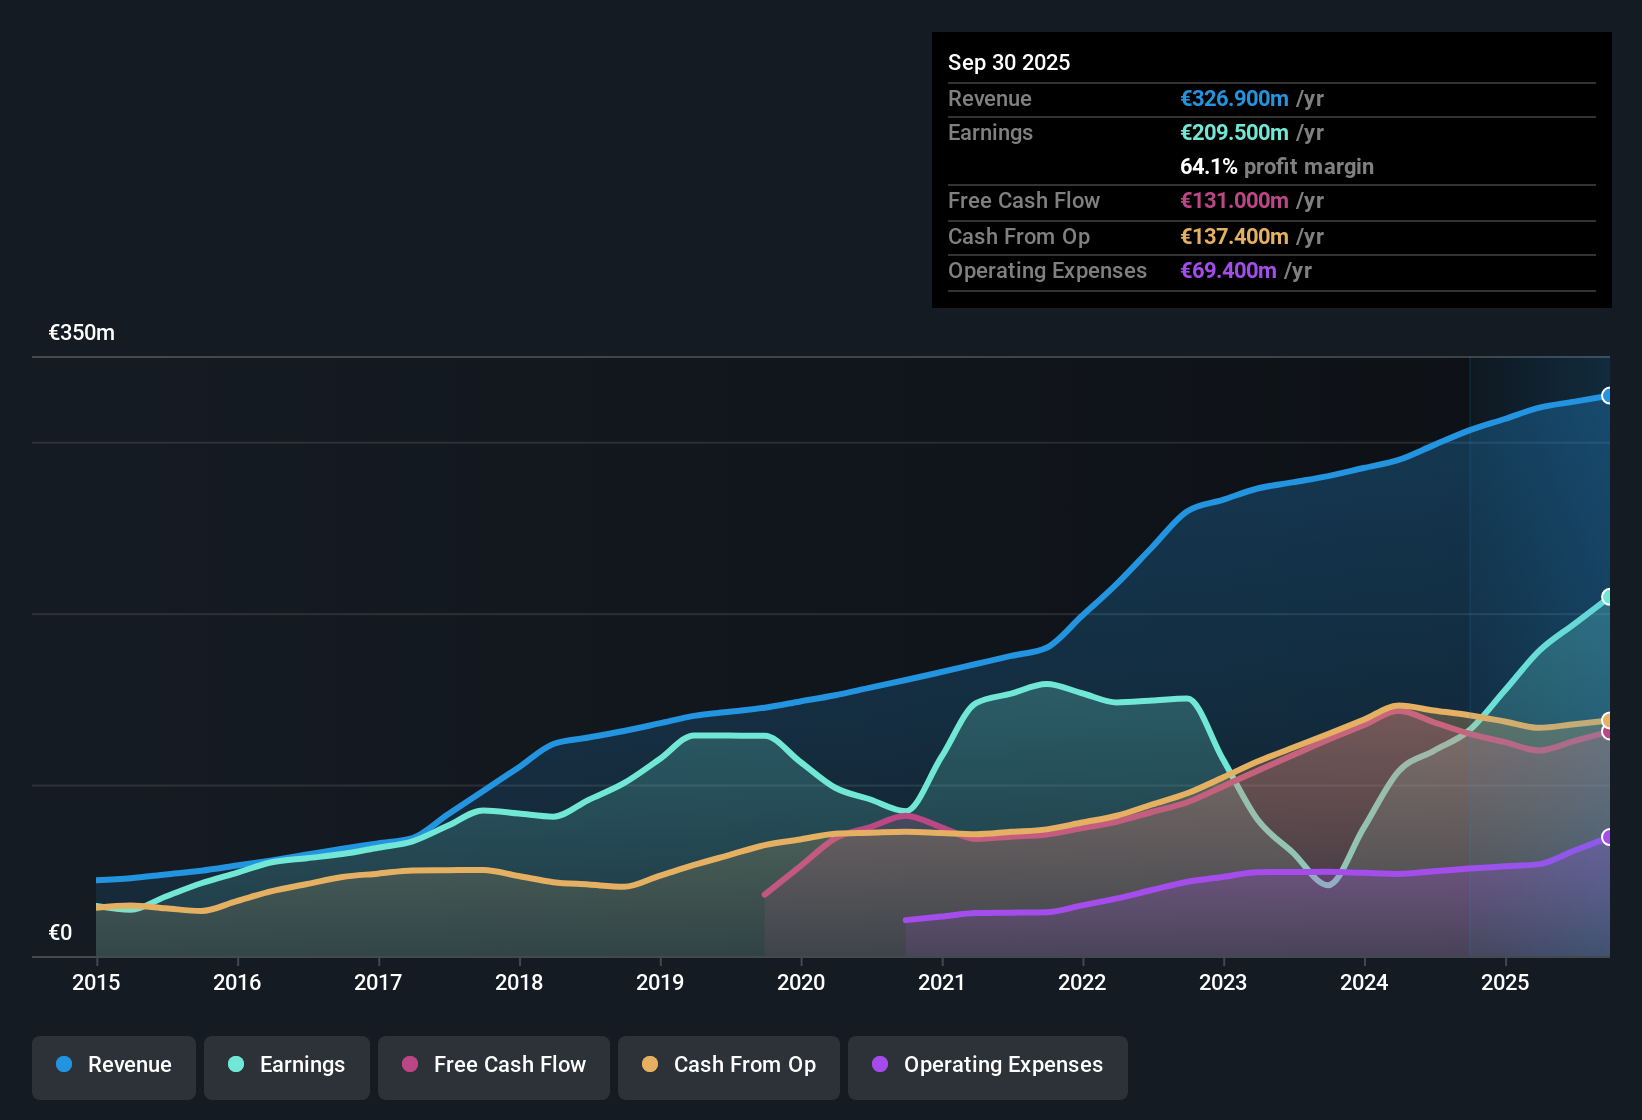Click the teal Earnings dot in the legend
1642x1120 pixels.
point(236,1065)
